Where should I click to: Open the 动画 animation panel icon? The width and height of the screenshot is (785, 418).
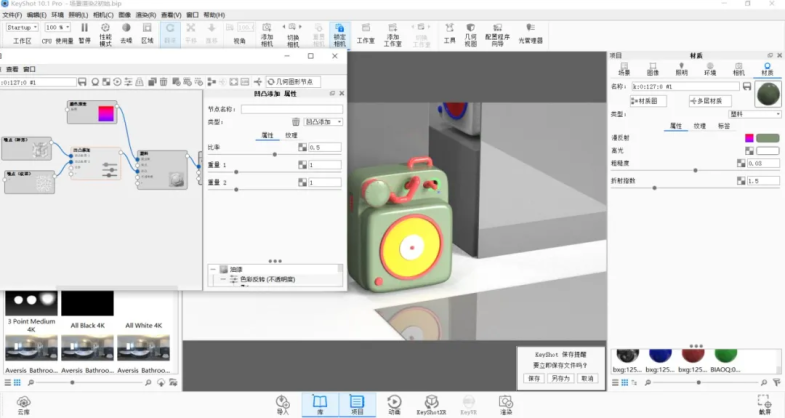tap(393, 402)
